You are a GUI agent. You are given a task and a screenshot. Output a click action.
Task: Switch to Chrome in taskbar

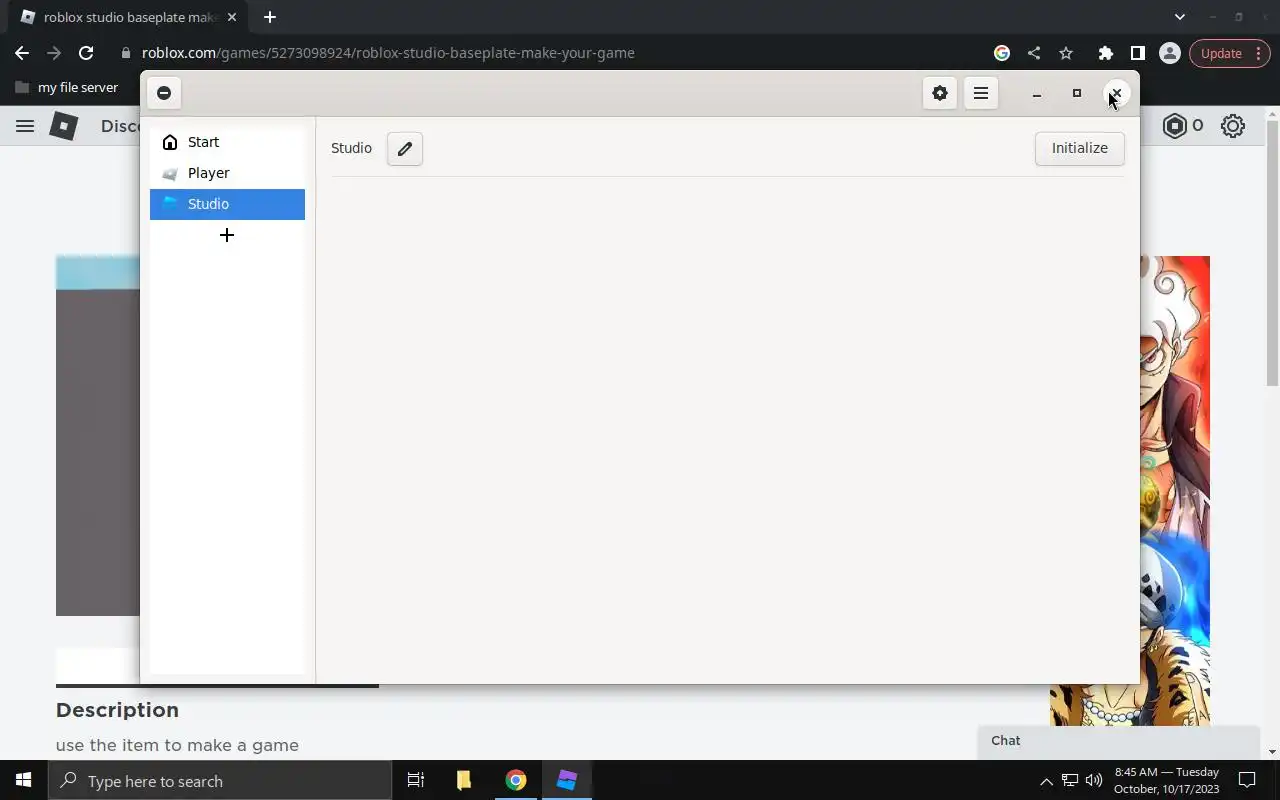(x=516, y=780)
